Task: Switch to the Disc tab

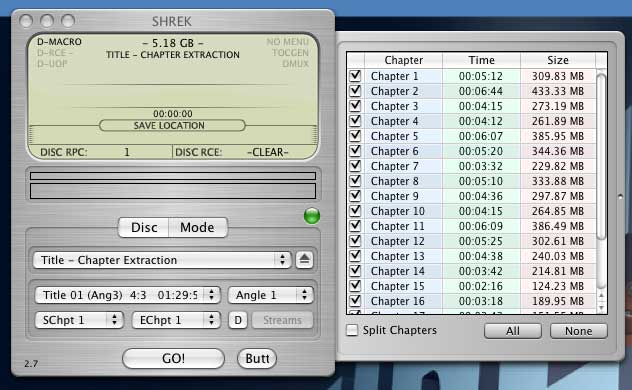Action: [x=144, y=228]
